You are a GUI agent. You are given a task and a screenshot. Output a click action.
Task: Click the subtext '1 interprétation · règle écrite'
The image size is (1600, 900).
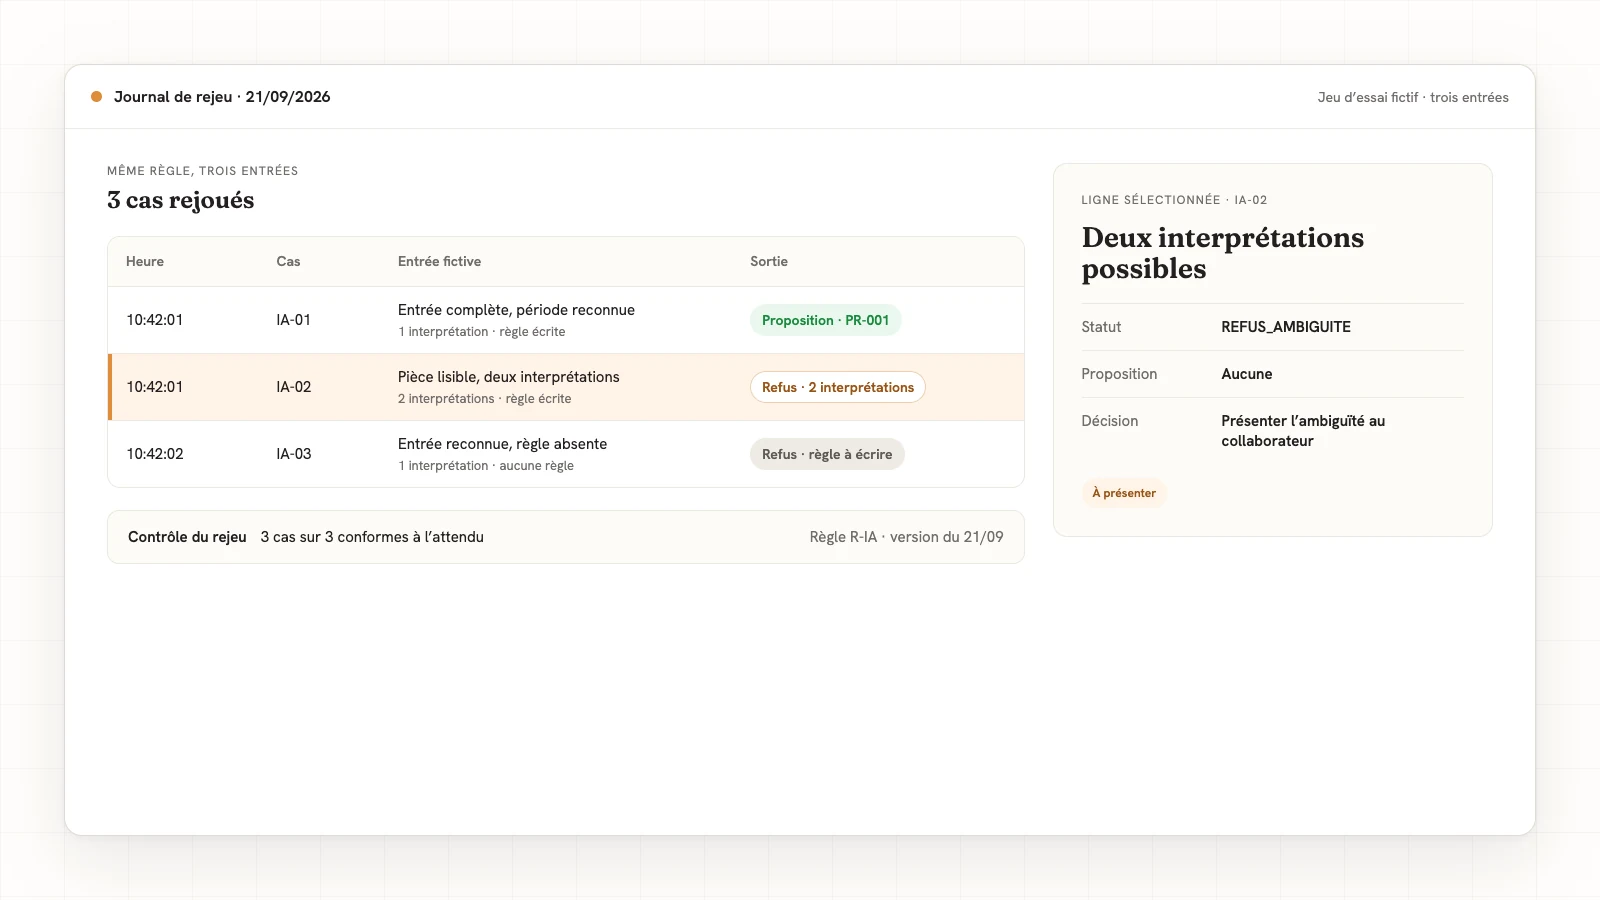tap(482, 332)
